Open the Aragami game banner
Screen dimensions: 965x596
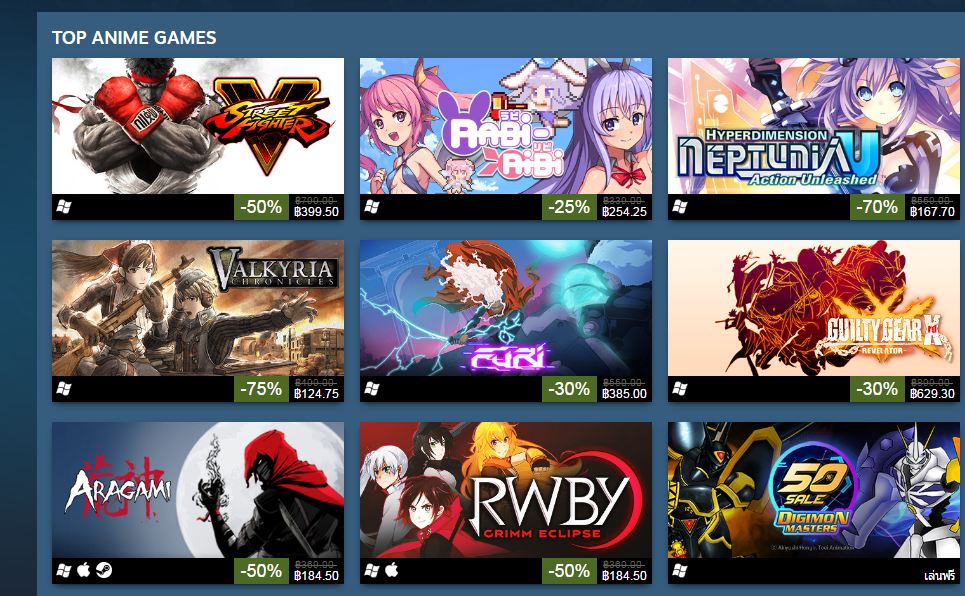198,490
